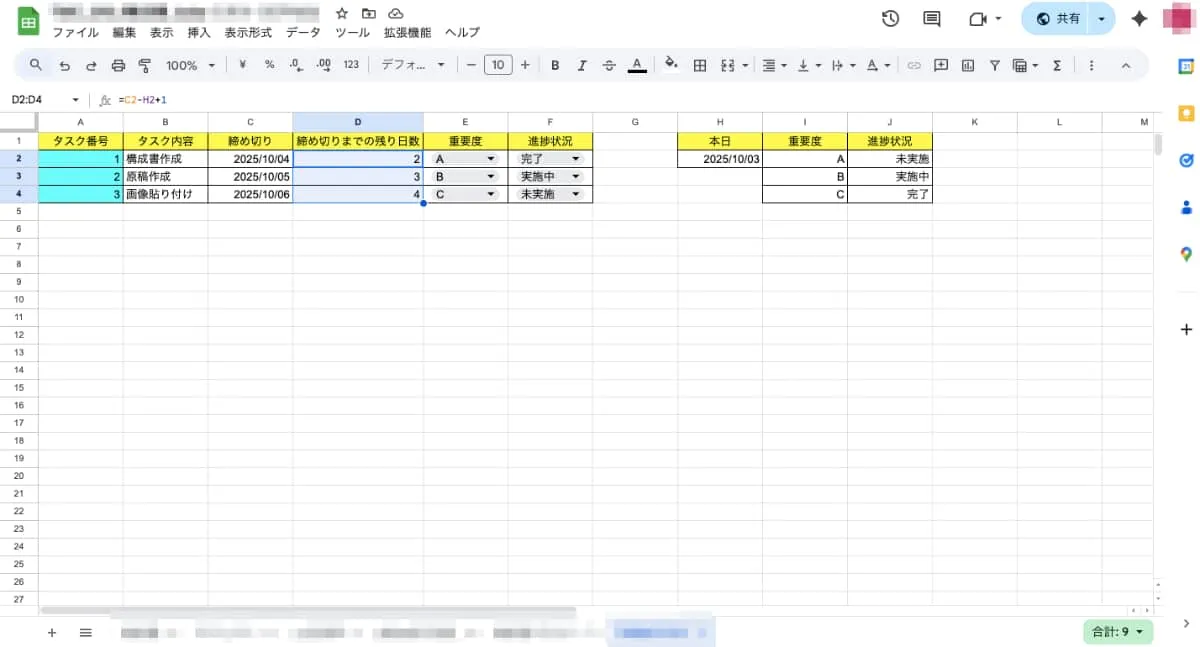Click the borders icon in the toolbar
Image resolution: width=1200 pixels, height=647 pixels.
(x=700, y=66)
